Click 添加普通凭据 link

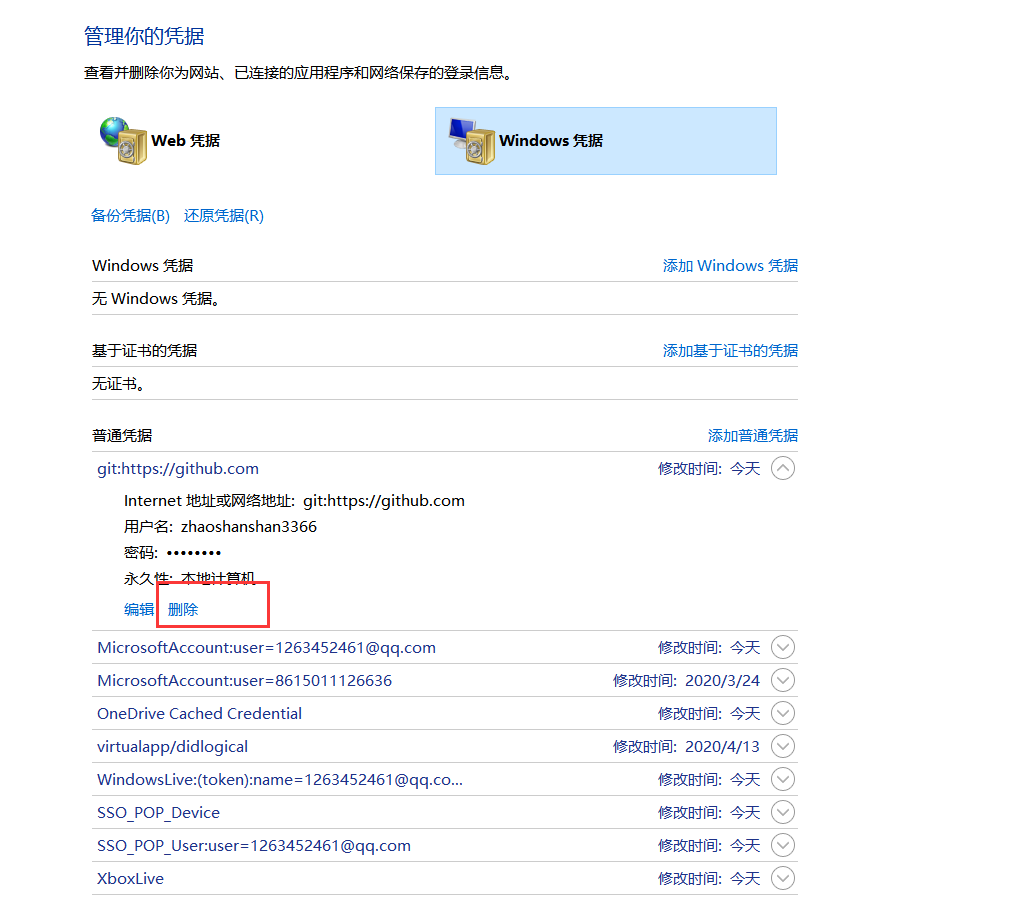pos(752,436)
